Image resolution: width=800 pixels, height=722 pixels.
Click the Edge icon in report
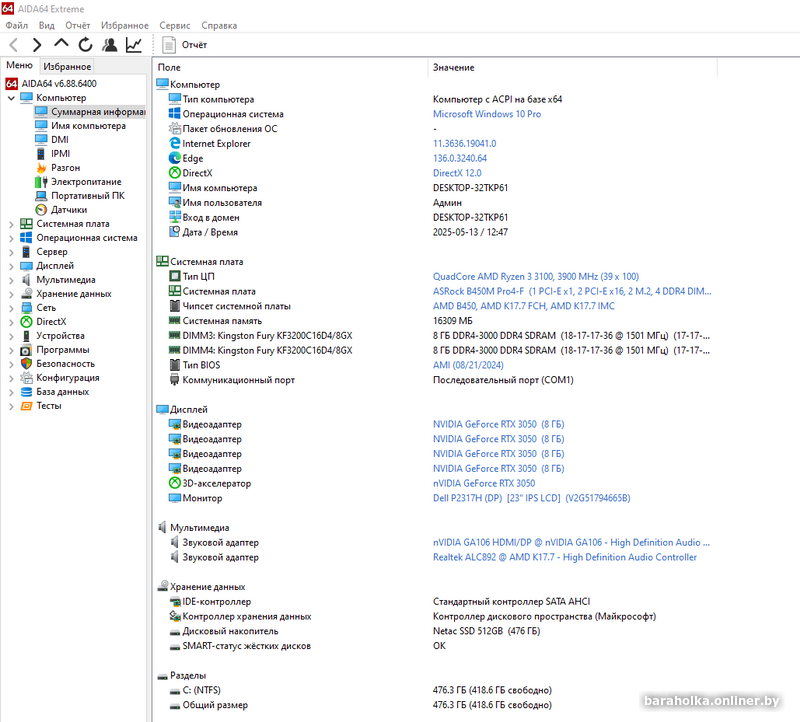(174, 158)
